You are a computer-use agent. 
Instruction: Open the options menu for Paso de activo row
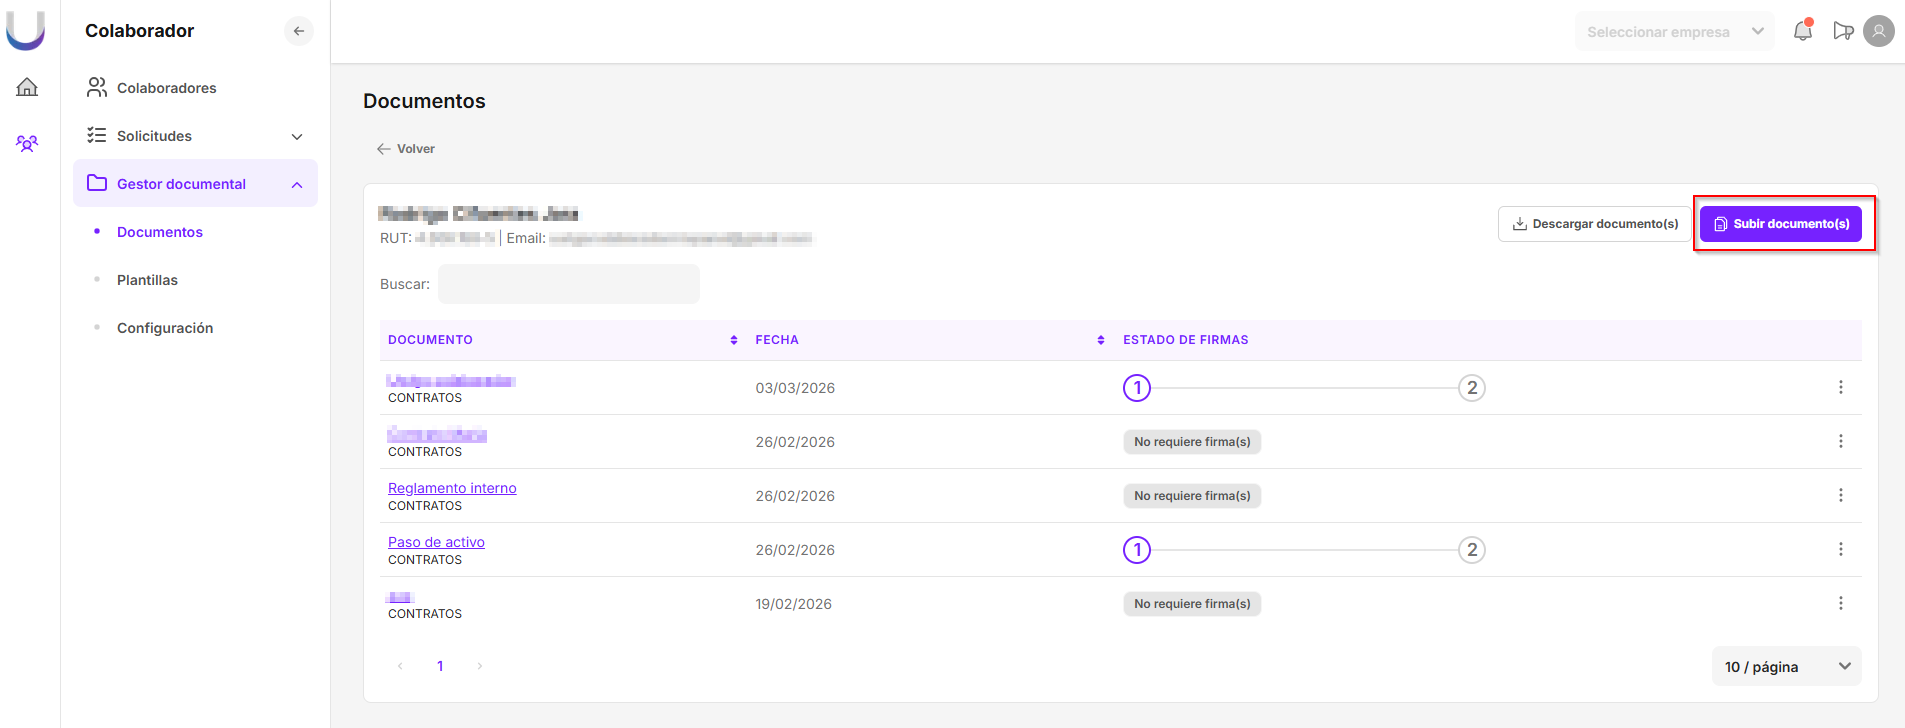click(x=1840, y=549)
